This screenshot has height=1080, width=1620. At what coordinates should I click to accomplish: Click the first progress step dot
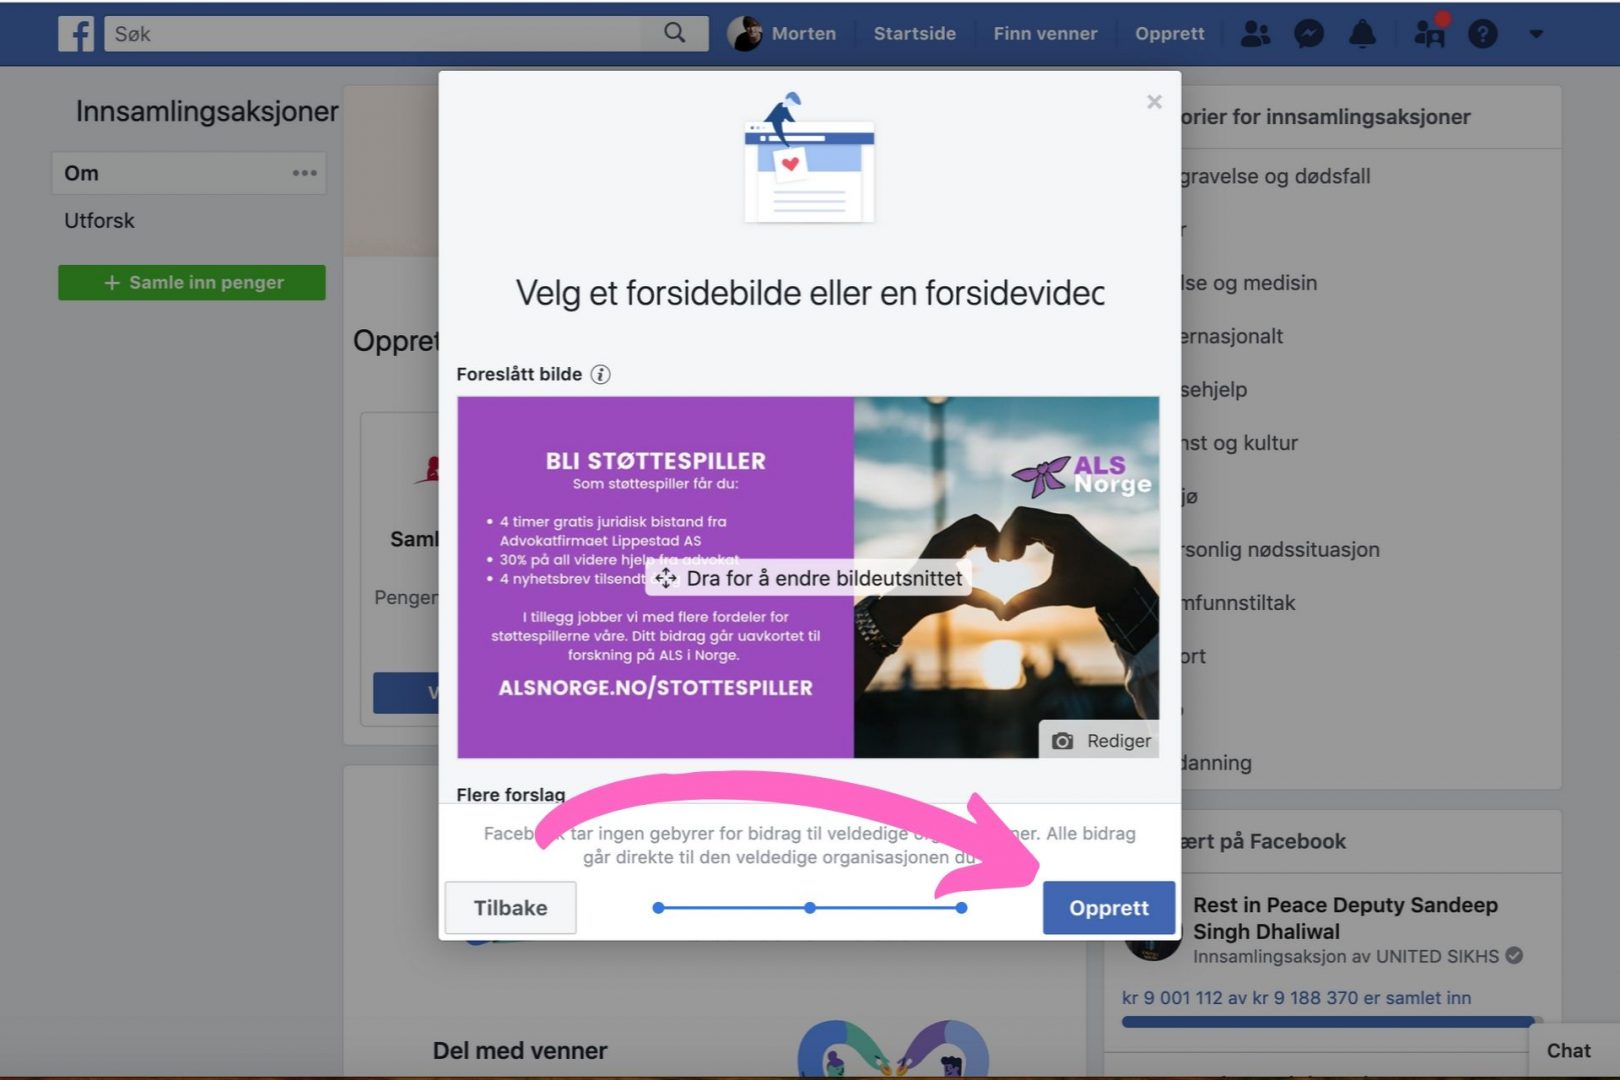pos(658,908)
